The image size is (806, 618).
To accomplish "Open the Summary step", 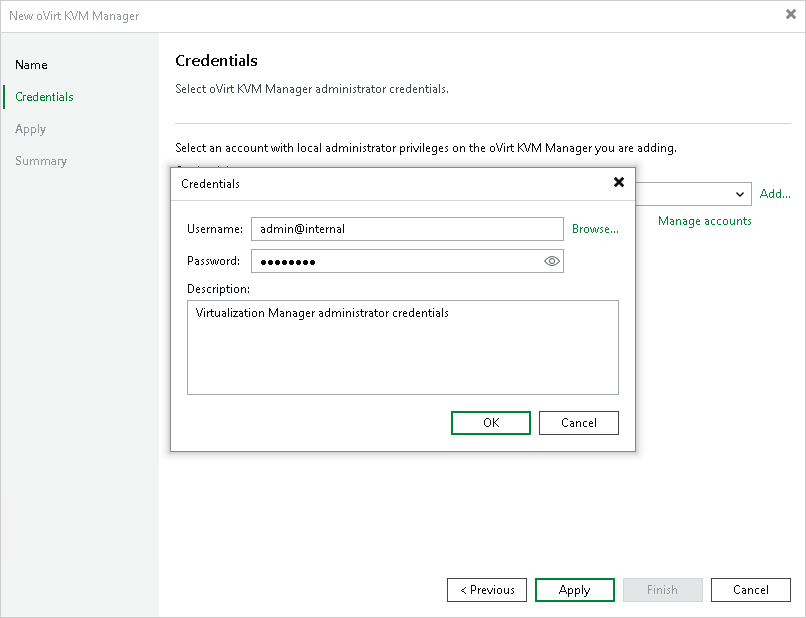I will click(x=41, y=161).
